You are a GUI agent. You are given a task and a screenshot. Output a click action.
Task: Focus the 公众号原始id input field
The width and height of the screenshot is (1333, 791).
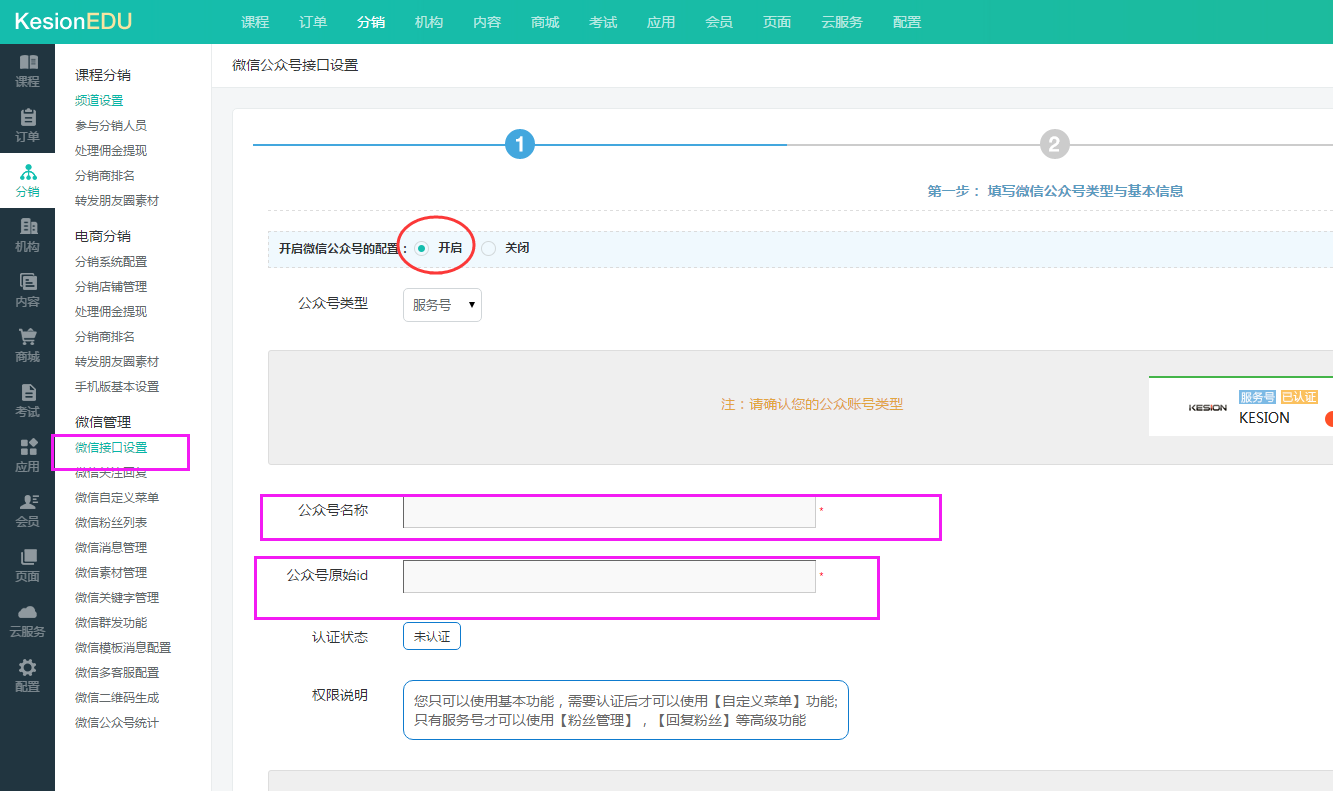[x=609, y=576]
